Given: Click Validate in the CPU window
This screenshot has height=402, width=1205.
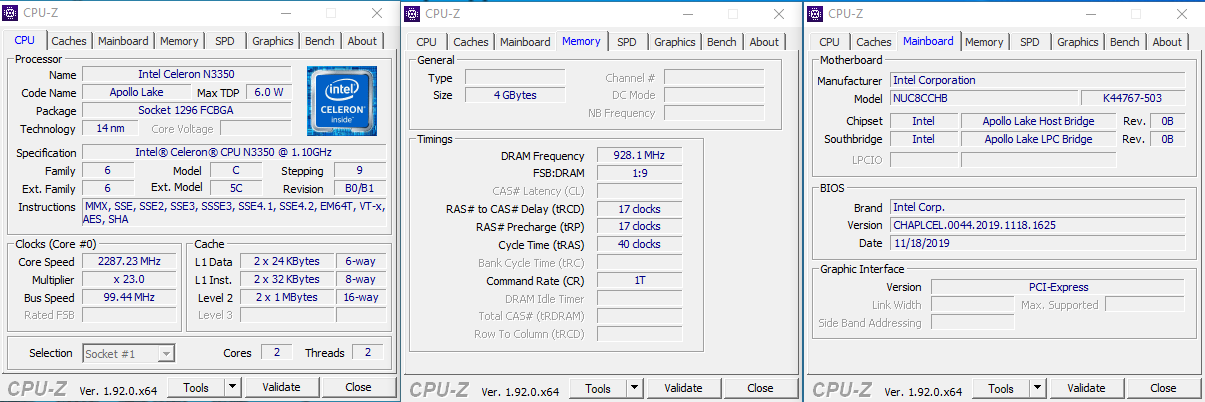Looking at the screenshot, I should (281, 387).
